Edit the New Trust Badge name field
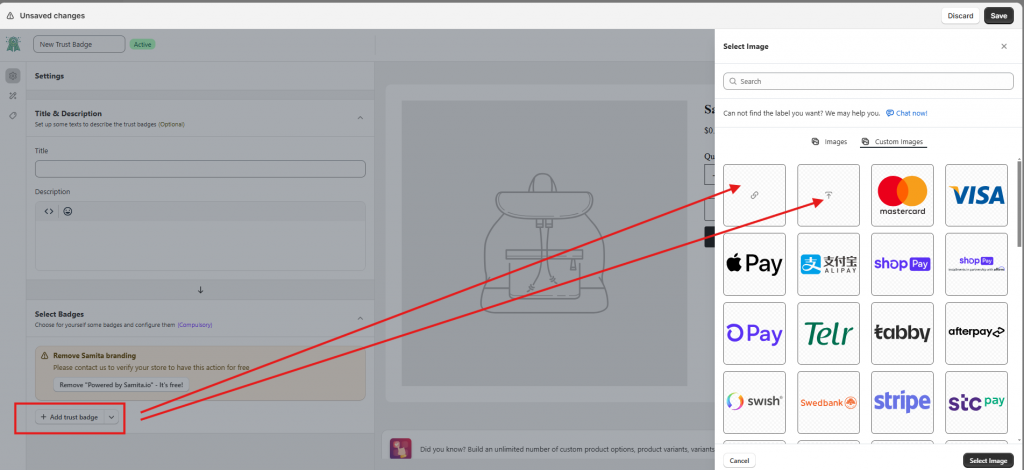 (x=79, y=44)
